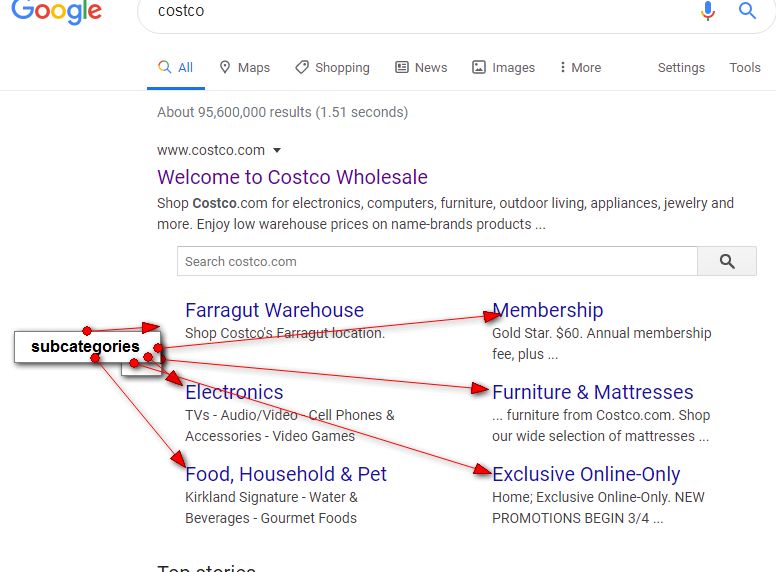Open the Membership sitelink
The image size is (776, 572).
(x=548, y=310)
